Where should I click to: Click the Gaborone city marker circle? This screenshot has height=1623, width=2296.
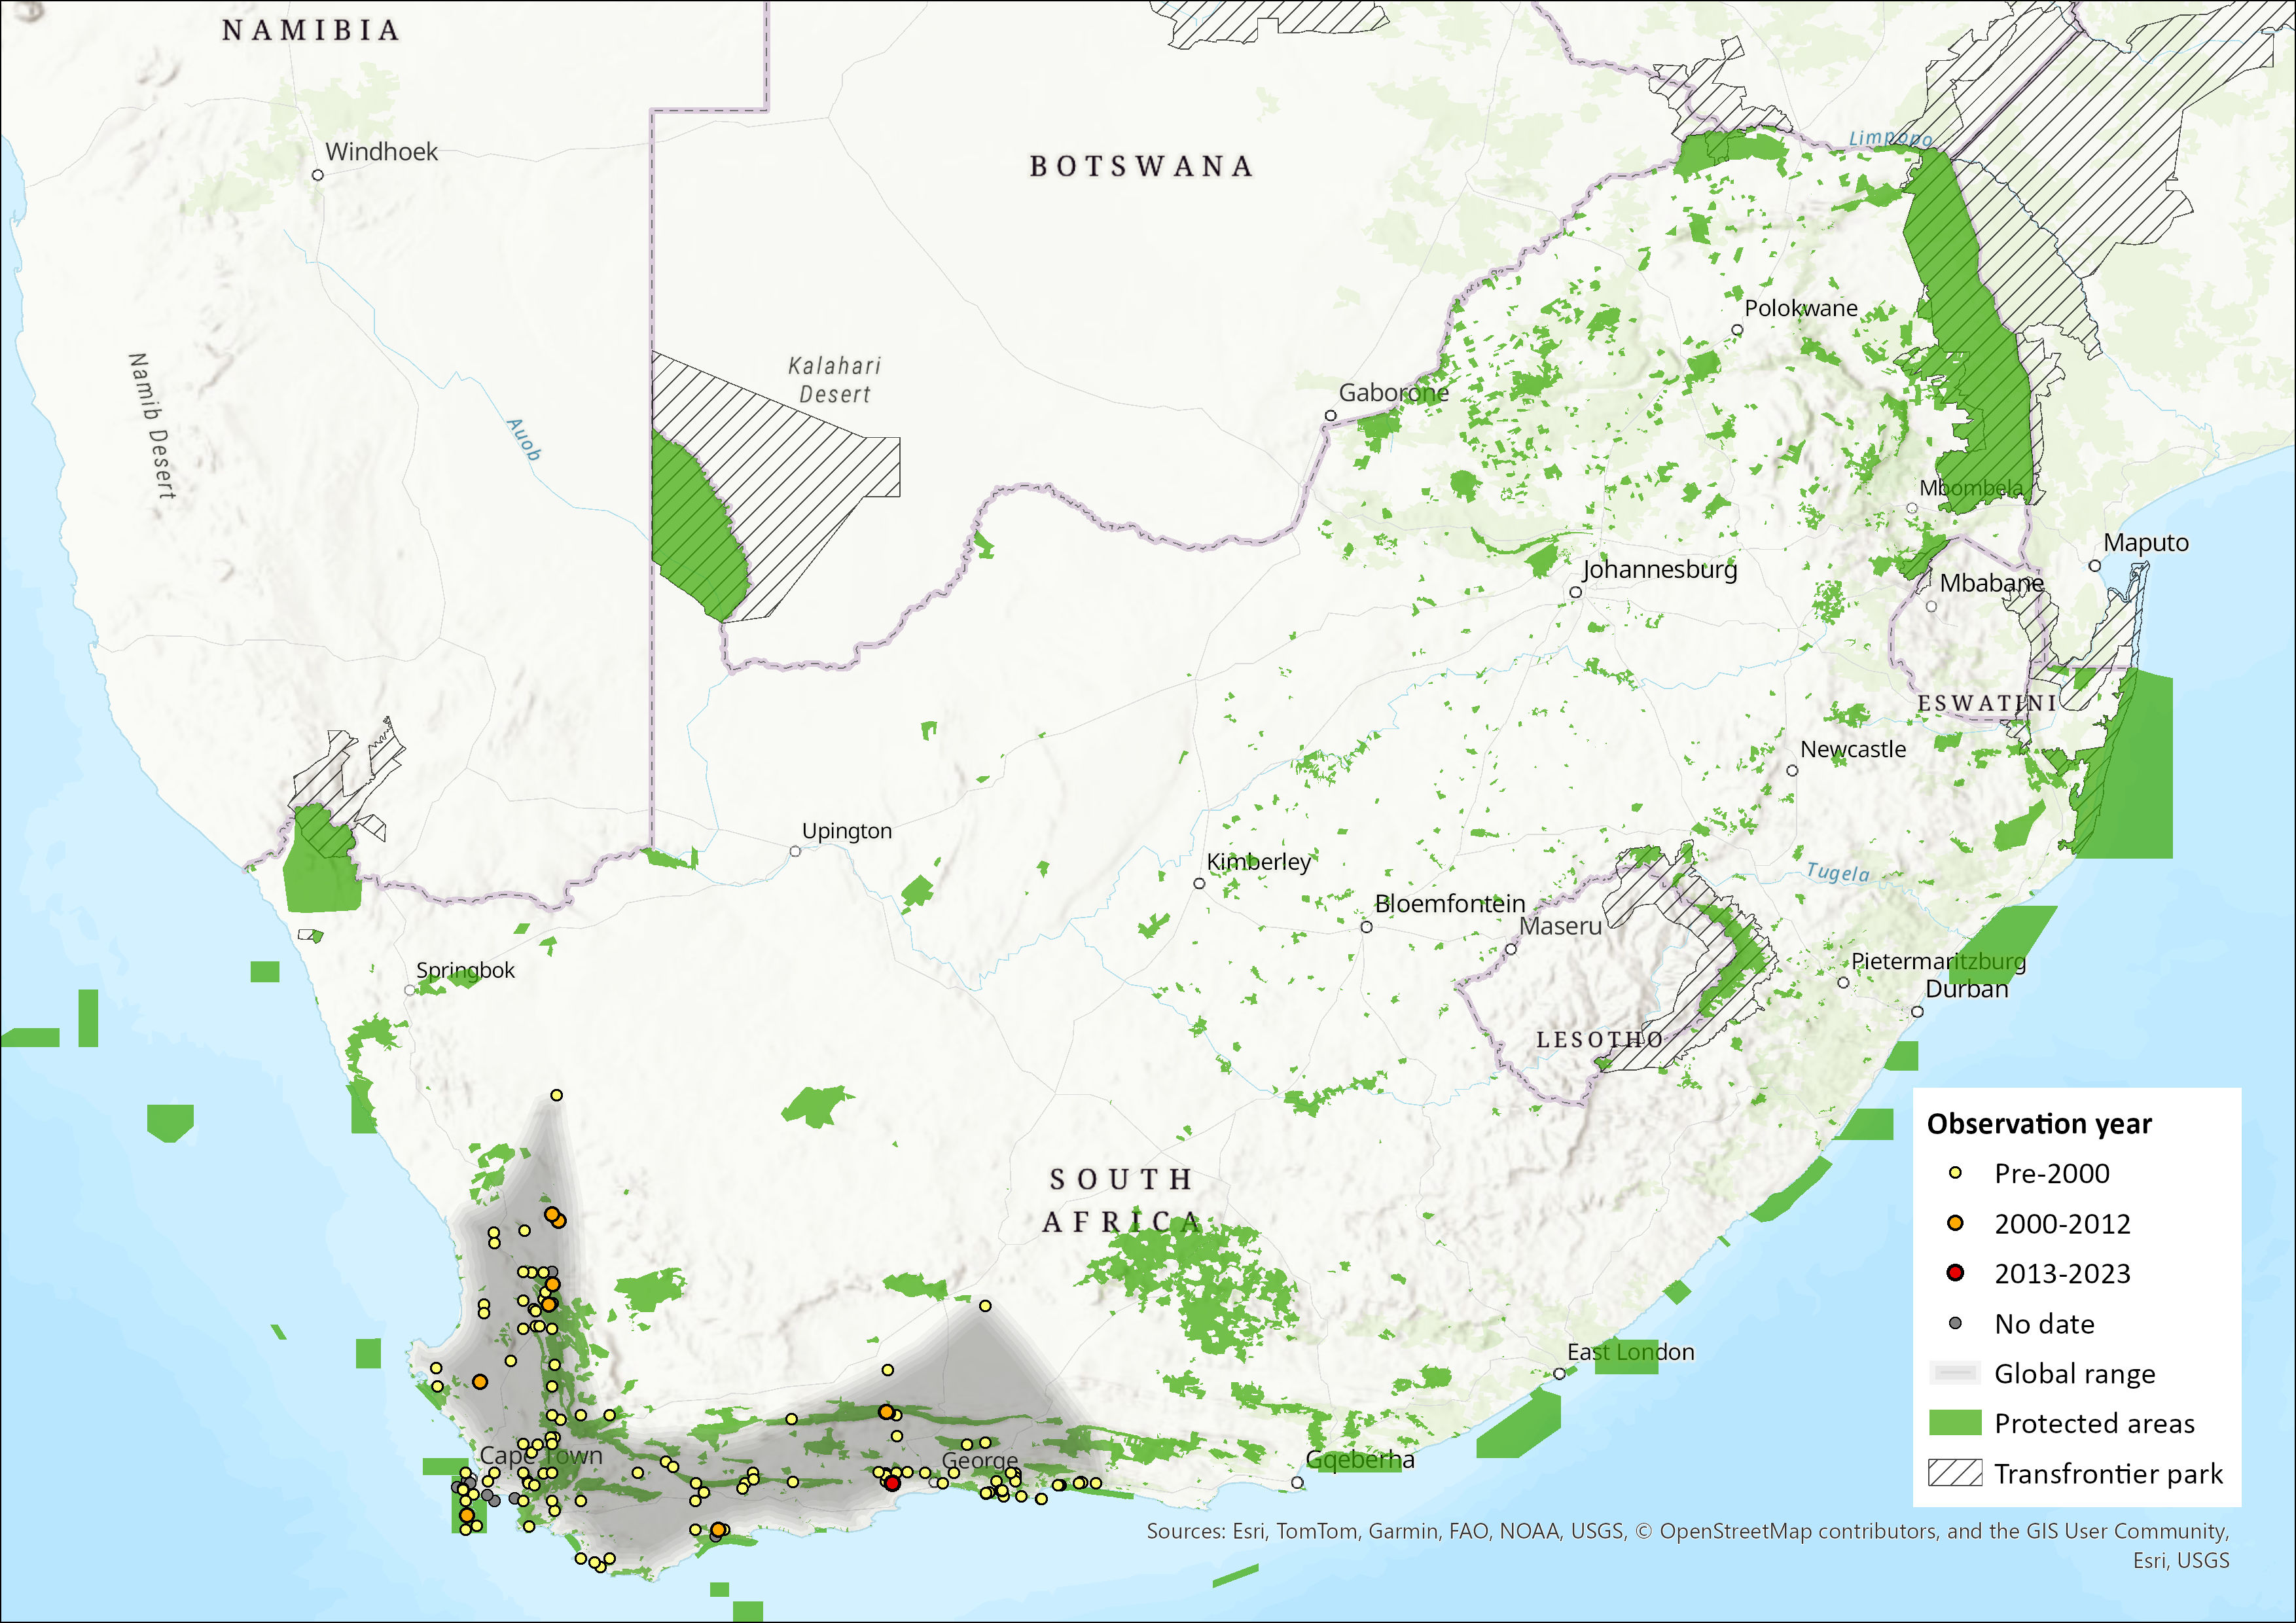(1330, 415)
